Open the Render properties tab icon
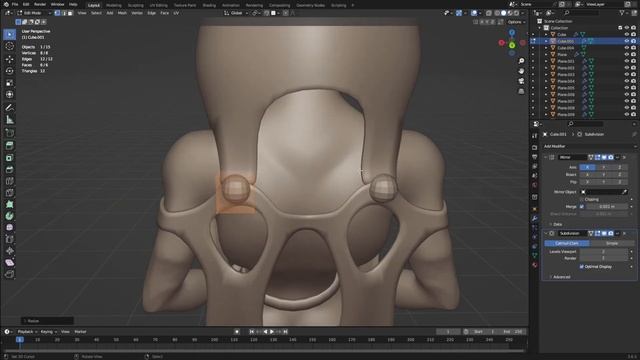This screenshot has width=640, height=360. [x=535, y=147]
